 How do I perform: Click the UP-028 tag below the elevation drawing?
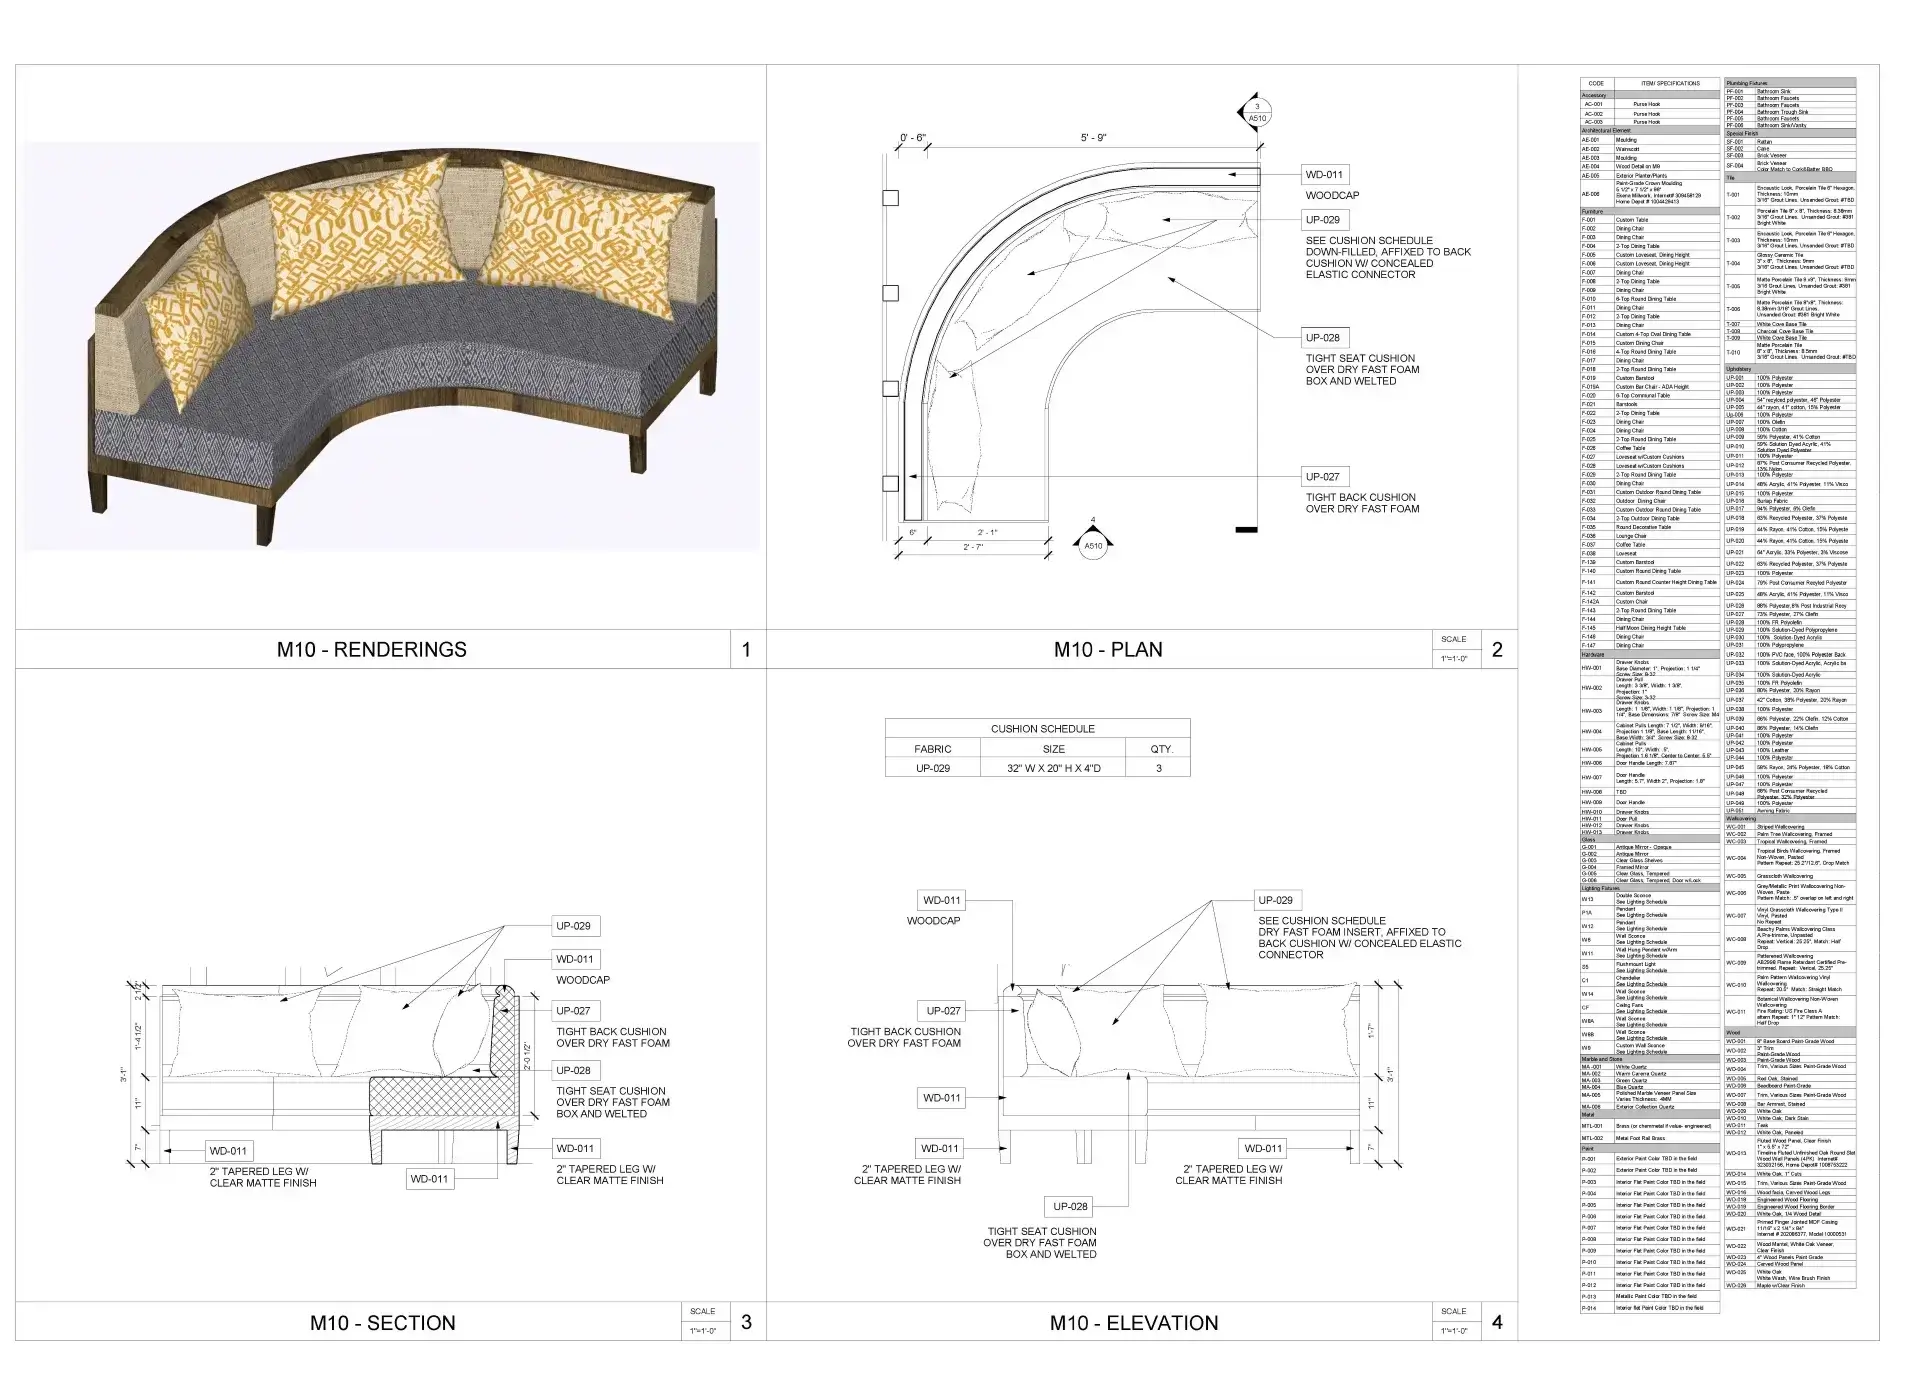(x=1070, y=1206)
